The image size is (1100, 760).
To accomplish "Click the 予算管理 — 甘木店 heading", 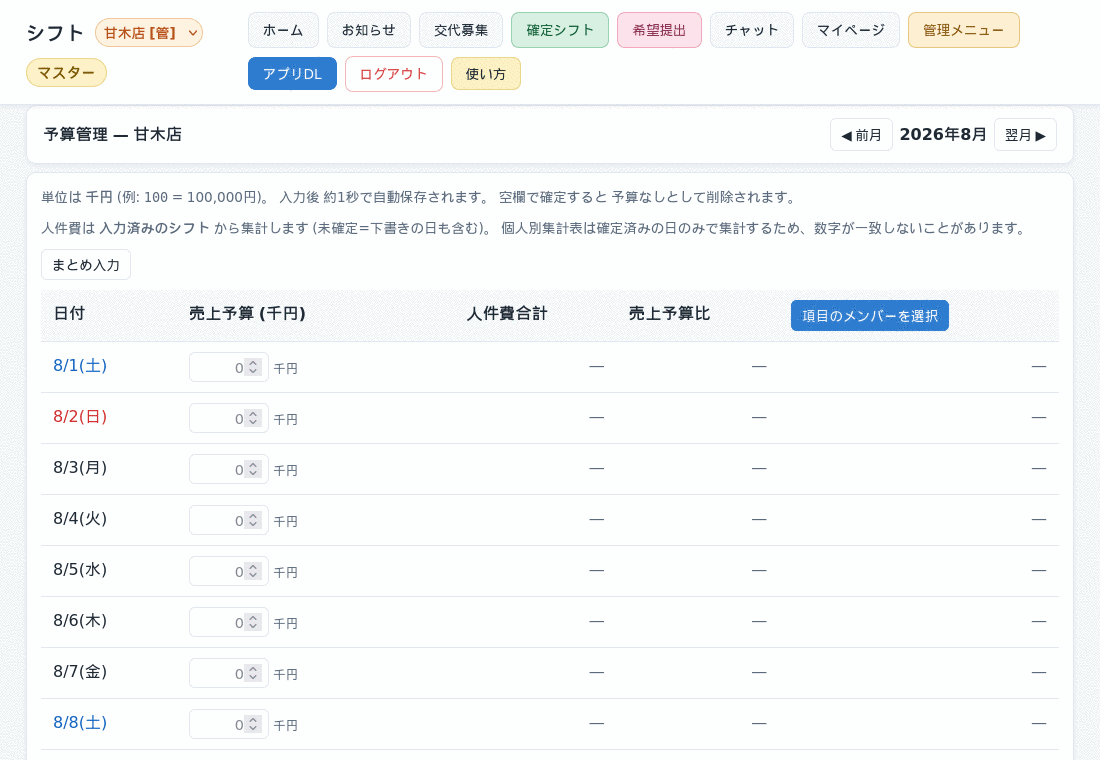I will pos(113,135).
